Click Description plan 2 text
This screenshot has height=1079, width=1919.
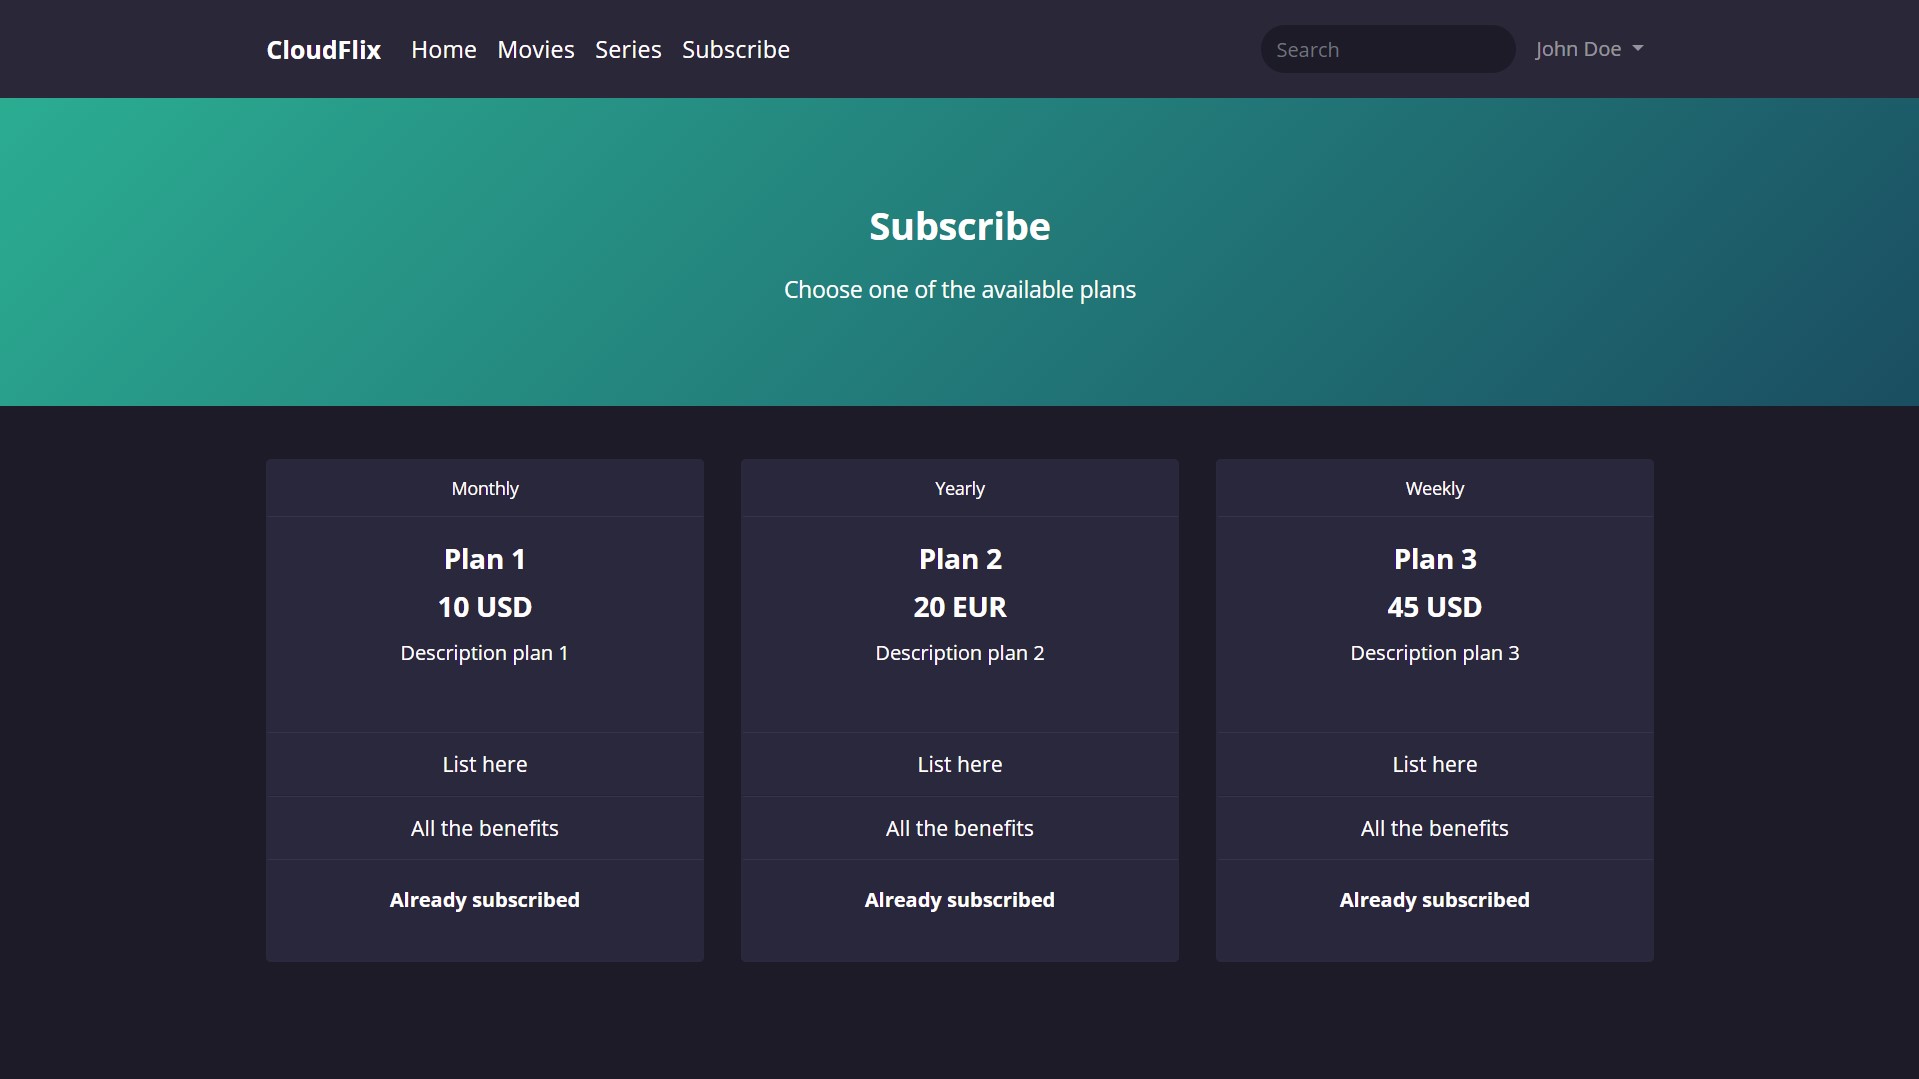(960, 653)
